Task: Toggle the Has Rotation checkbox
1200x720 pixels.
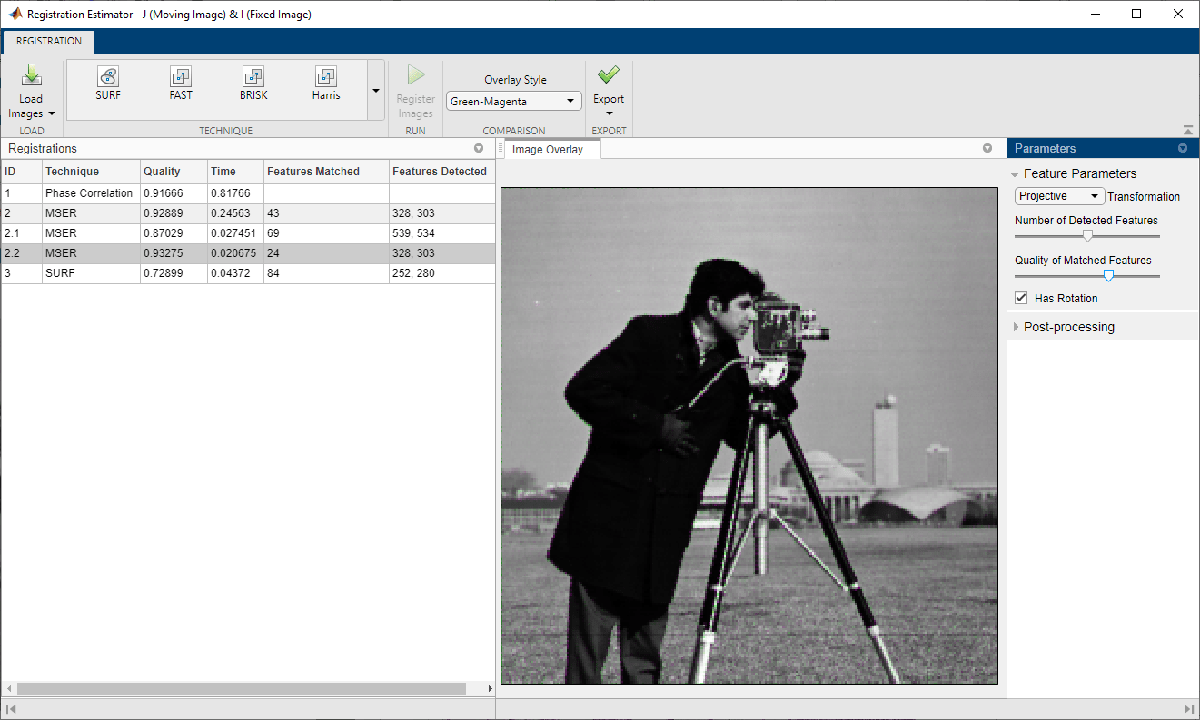Action: (x=1021, y=298)
